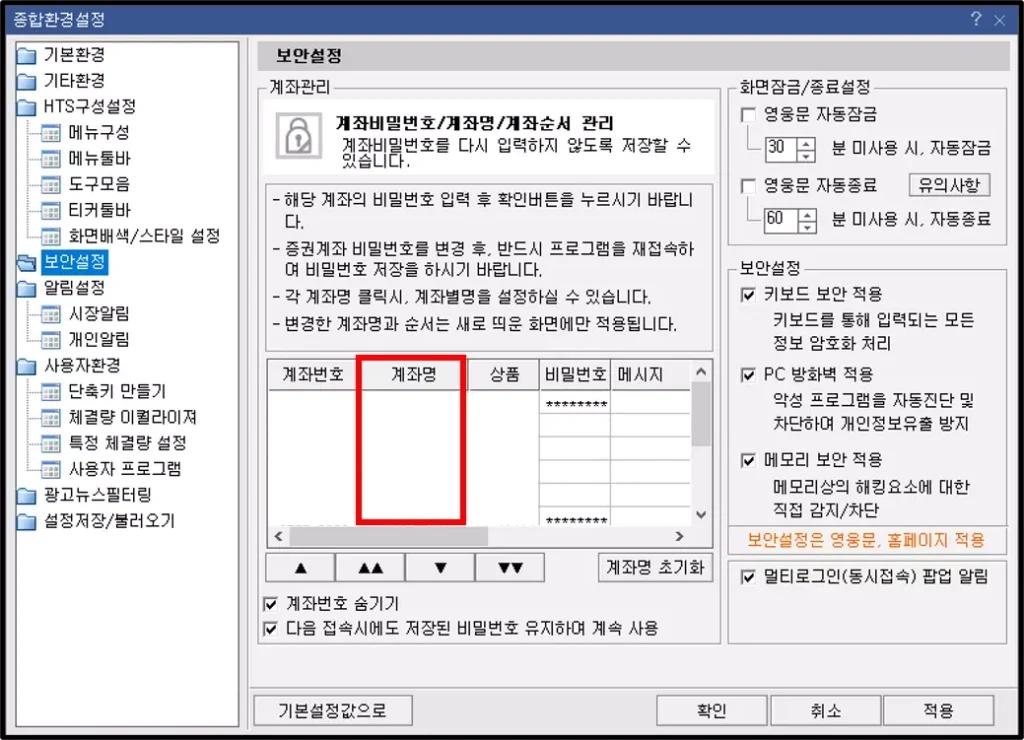Select 기본환경 in the settings tree
The width and height of the screenshot is (1024, 740).
(x=74, y=55)
